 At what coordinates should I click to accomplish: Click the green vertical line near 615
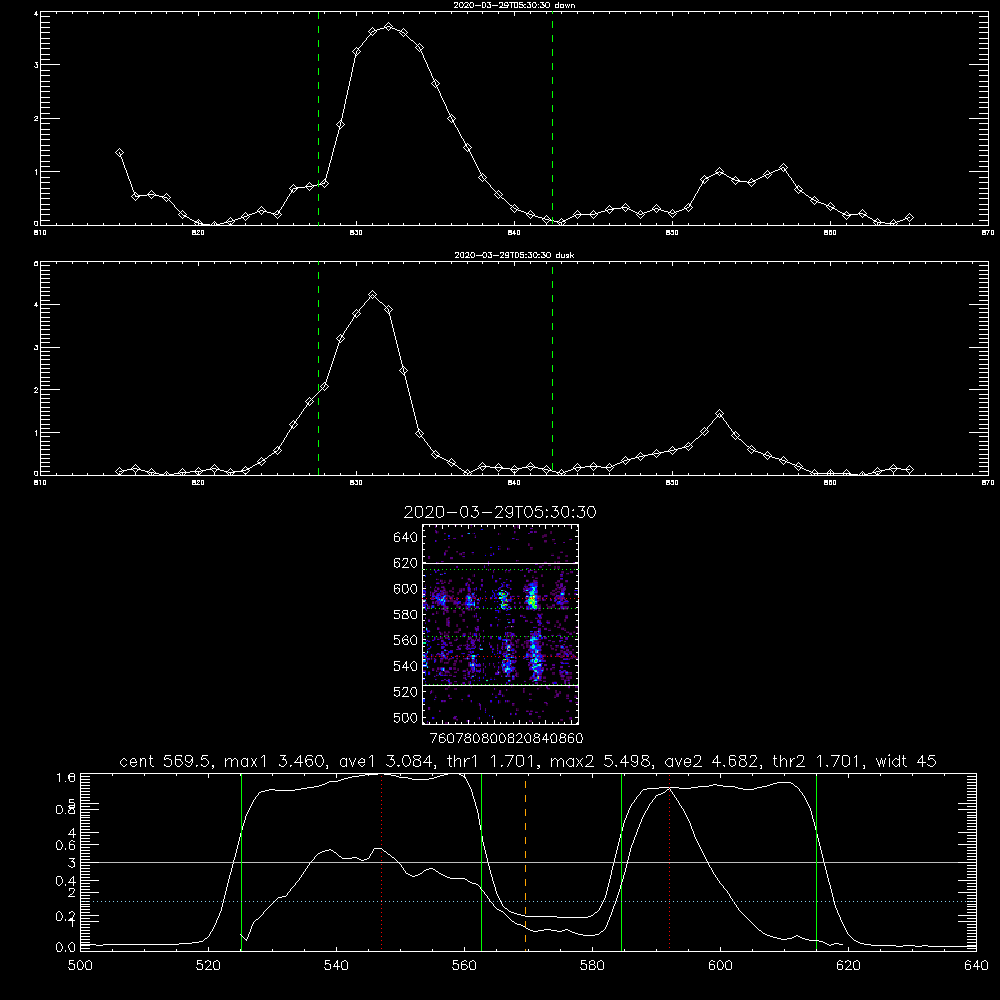[816, 862]
